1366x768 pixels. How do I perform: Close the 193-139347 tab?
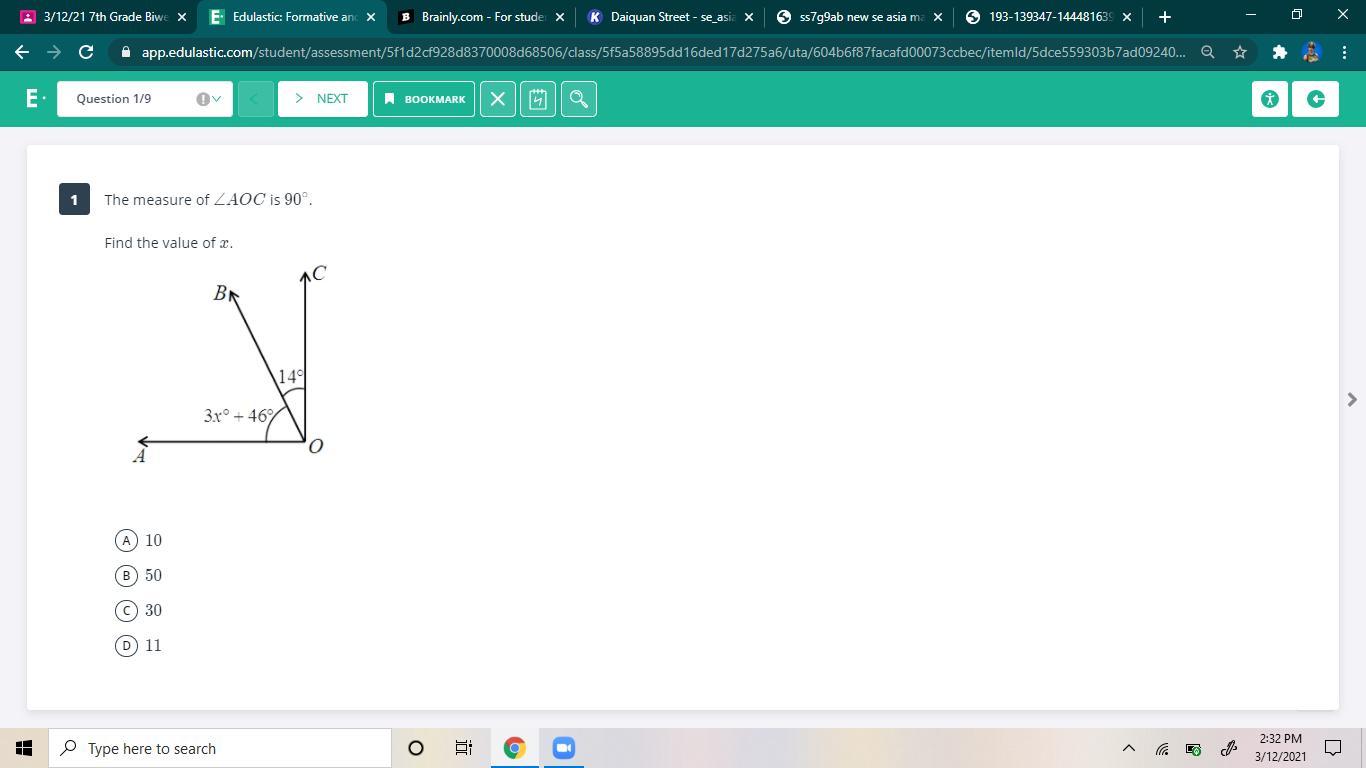[x=1126, y=17]
